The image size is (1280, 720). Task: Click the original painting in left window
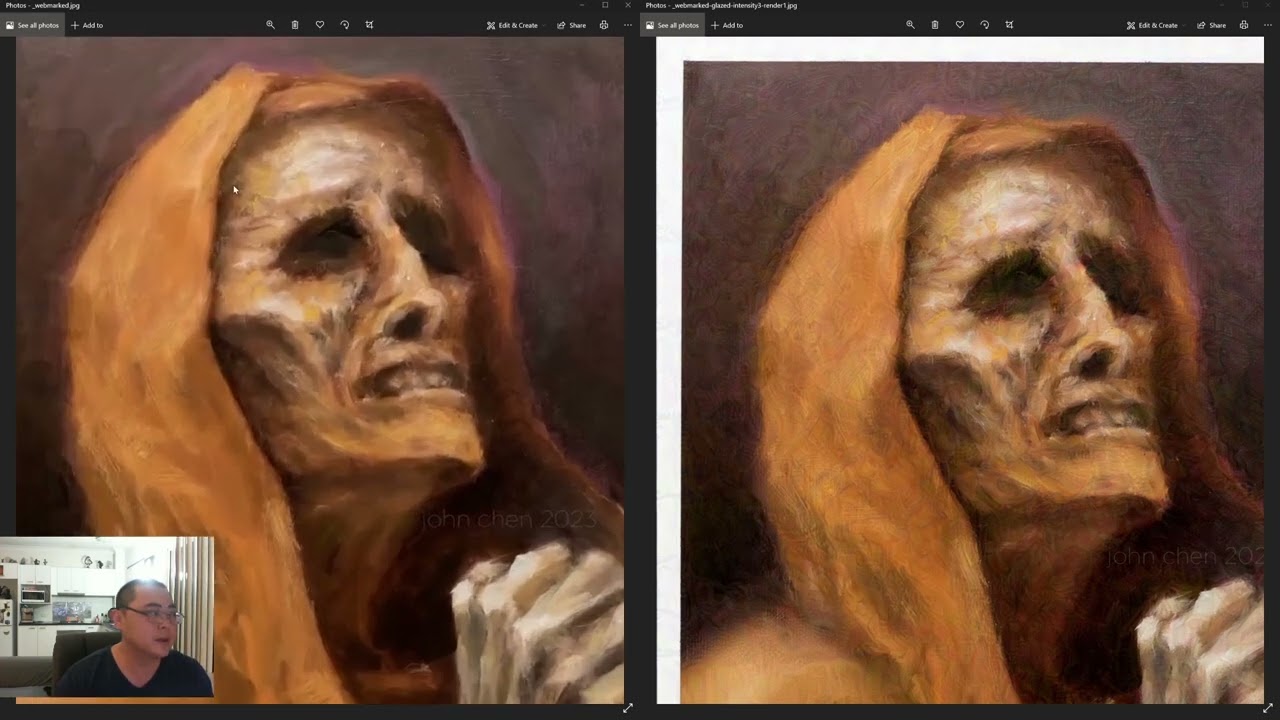(320, 370)
